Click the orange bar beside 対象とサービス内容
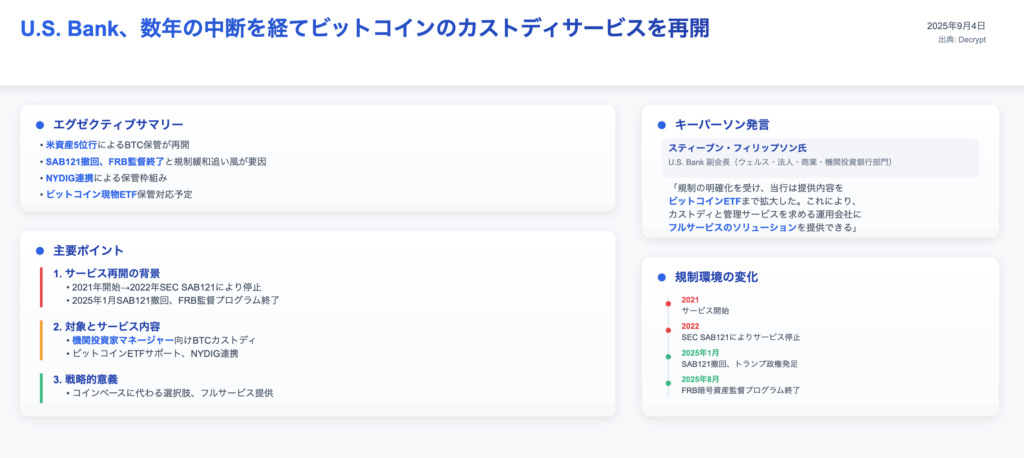The width and height of the screenshot is (1024, 458). [41, 340]
